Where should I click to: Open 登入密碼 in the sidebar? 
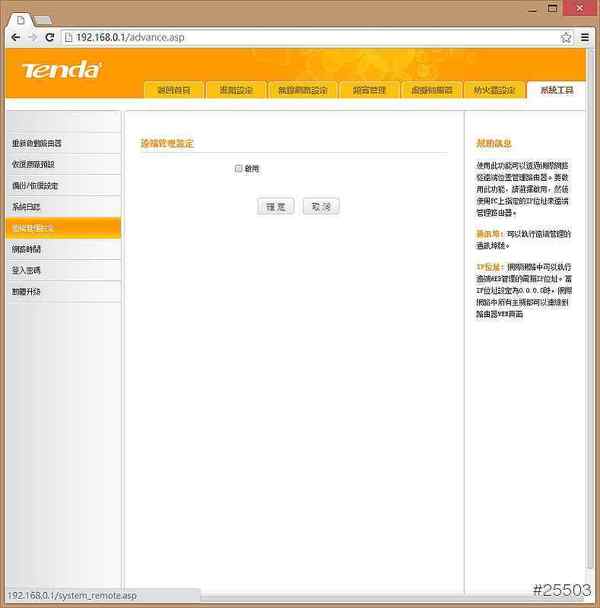click(x=64, y=270)
